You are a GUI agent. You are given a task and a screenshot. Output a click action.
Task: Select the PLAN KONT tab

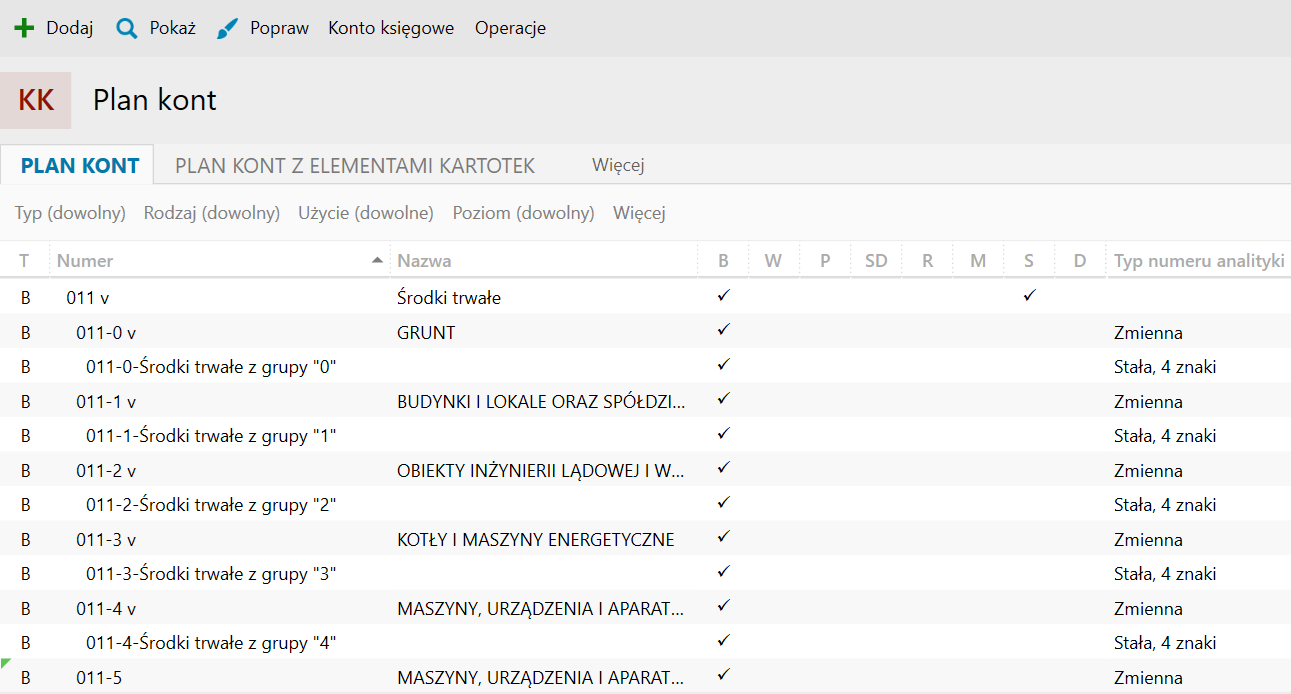80,166
